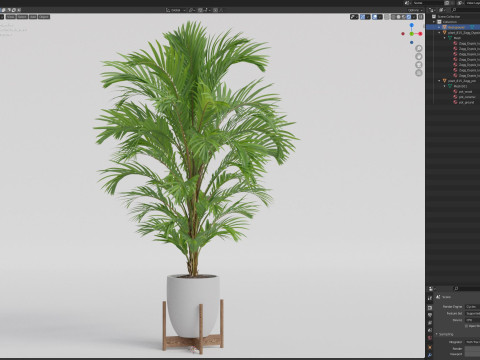This screenshot has width=480, height=360.
Task: Open the Device dropdown
Action: point(472,320)
